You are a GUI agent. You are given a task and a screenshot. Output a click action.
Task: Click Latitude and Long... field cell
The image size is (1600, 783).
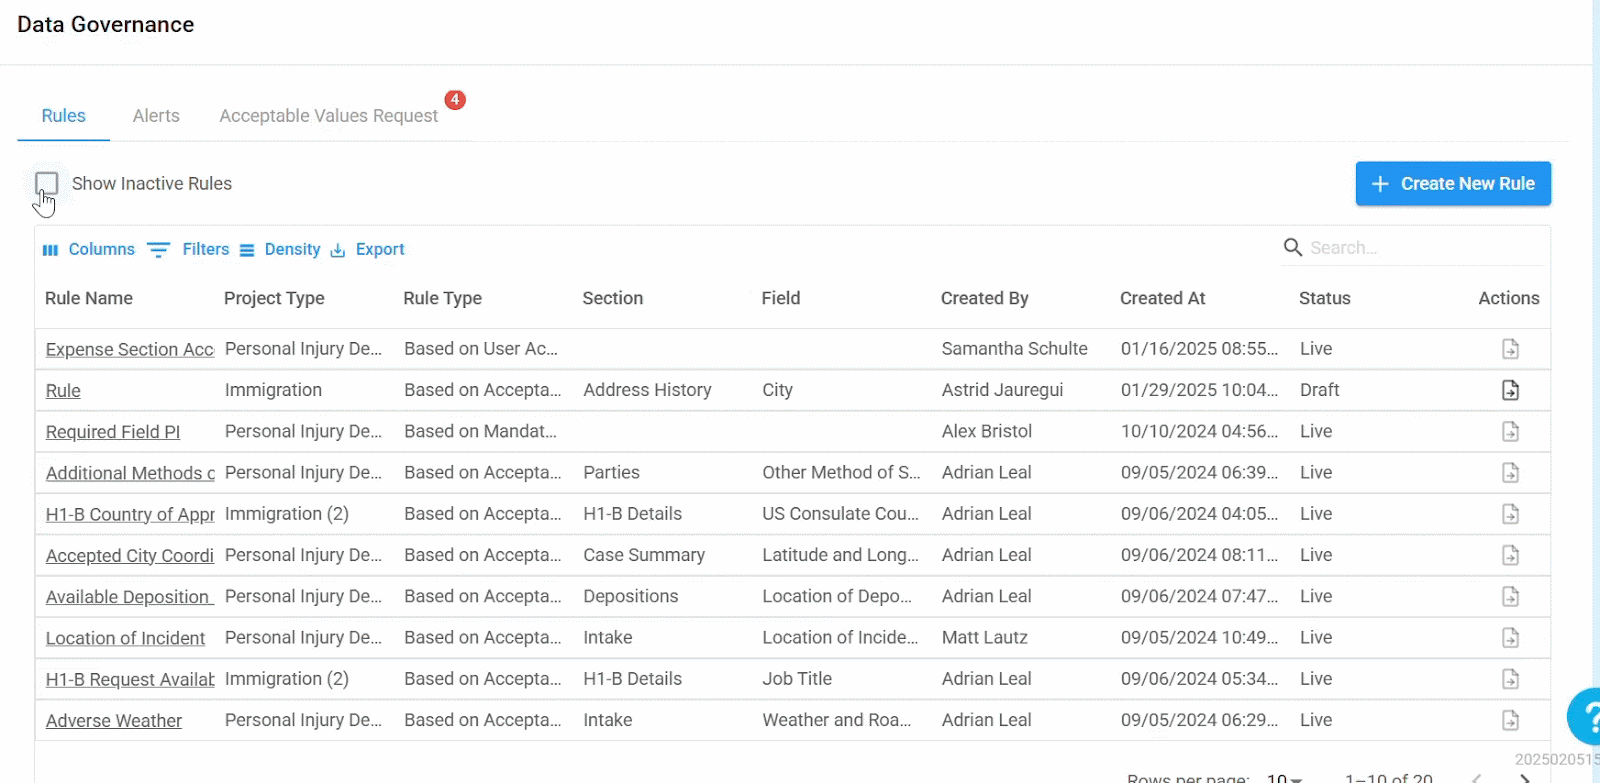[x=841, y=555]
